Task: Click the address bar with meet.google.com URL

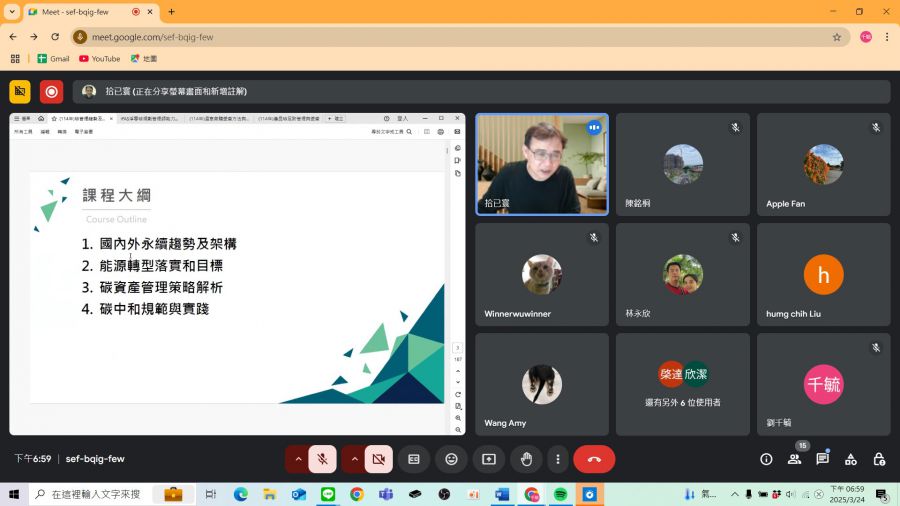Action: [450, 37]
